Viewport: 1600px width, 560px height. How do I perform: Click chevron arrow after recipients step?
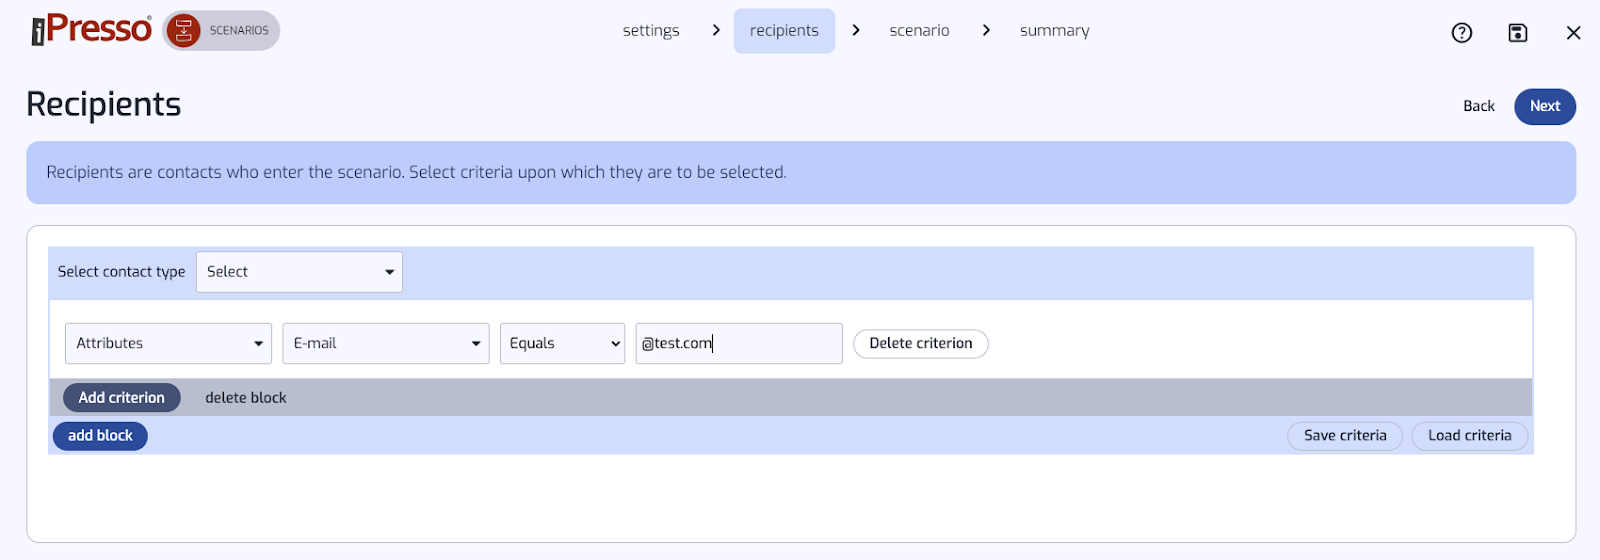(x=856, y=30)
